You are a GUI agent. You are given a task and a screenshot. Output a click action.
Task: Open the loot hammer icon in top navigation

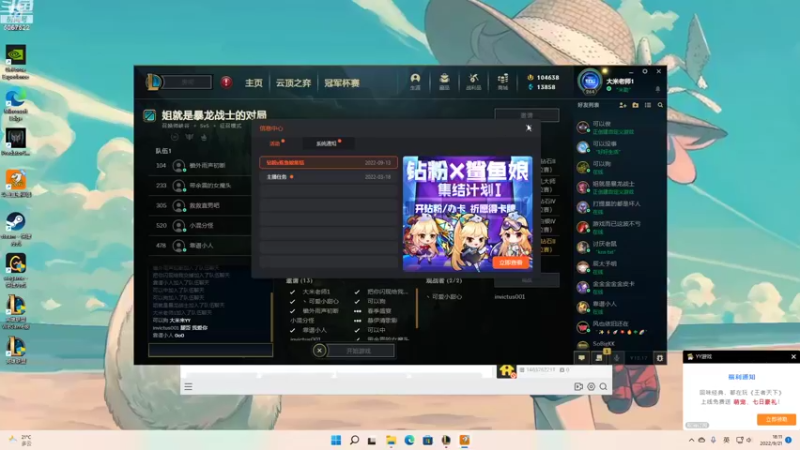473,81
